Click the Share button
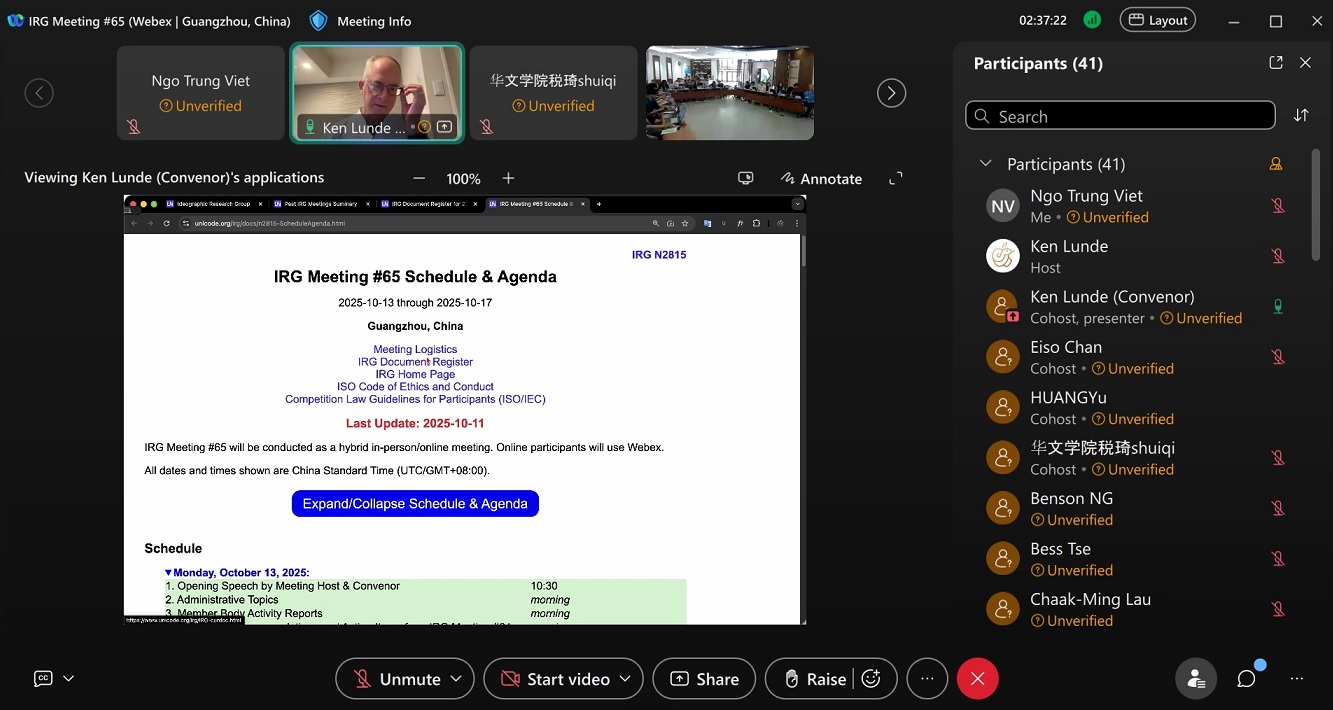The height and width of the screenshot is (710, 1333). point(704,679)
